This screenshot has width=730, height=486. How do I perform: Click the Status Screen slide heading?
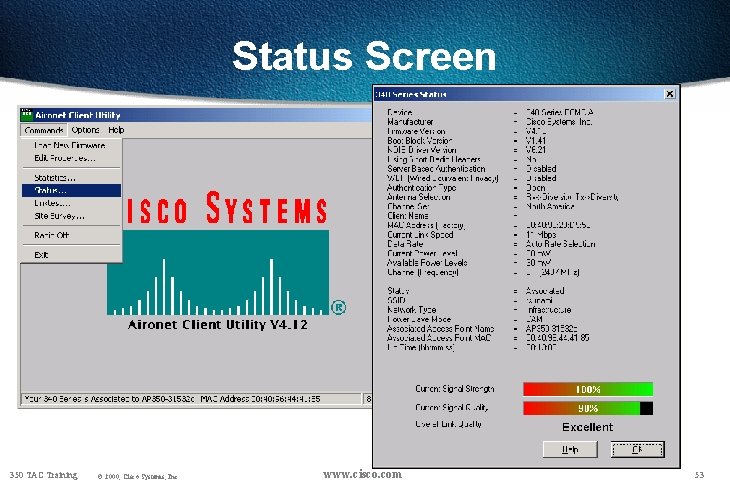tap(364, 56)
